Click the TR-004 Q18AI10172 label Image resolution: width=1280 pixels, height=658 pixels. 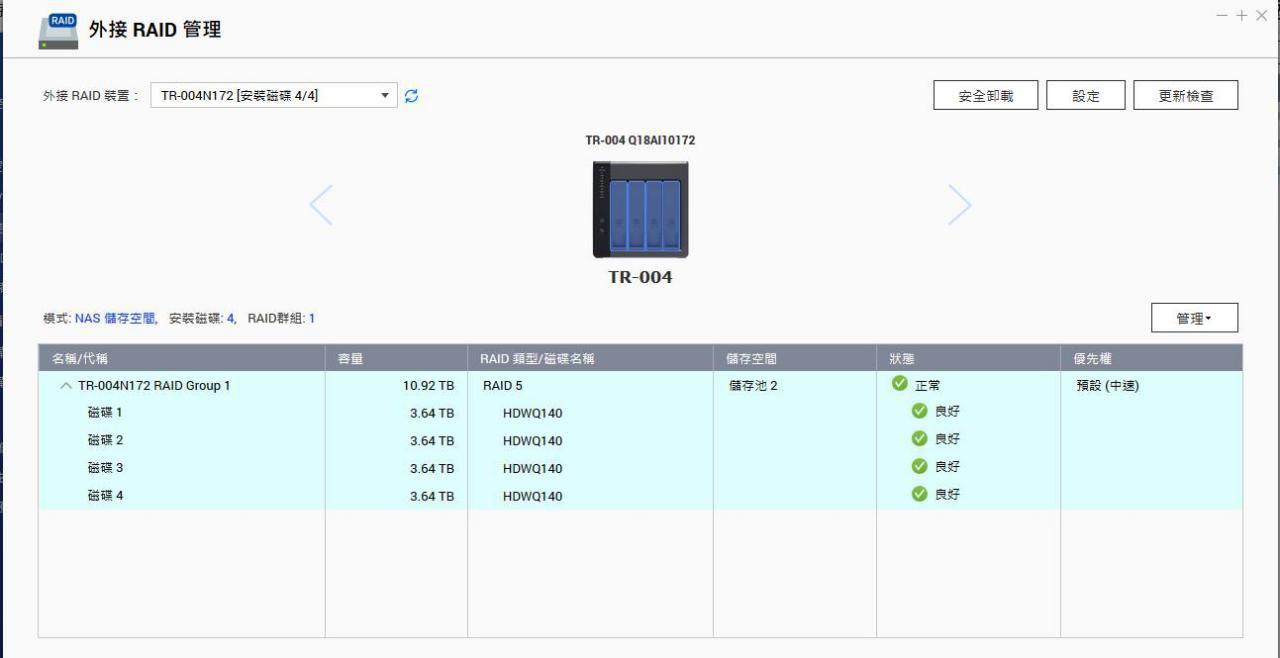[x=640, y=140]
